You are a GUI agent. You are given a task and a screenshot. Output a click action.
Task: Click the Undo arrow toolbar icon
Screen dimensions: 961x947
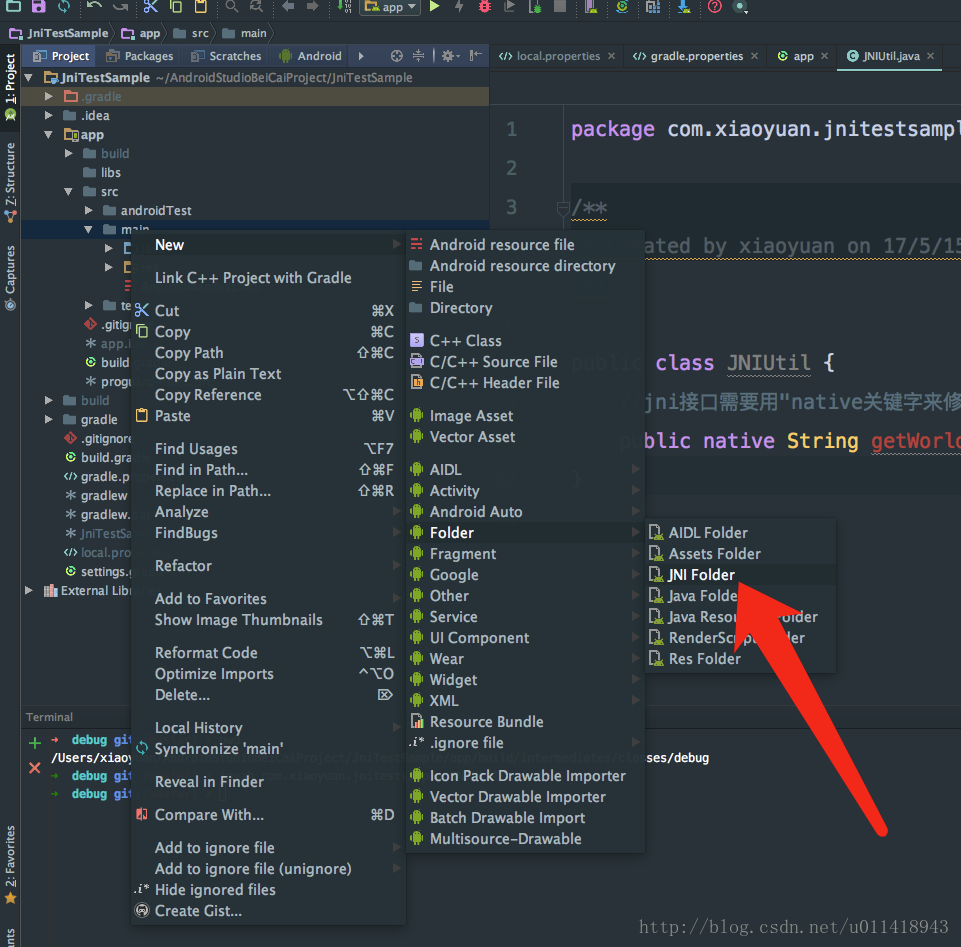(94, 7)
